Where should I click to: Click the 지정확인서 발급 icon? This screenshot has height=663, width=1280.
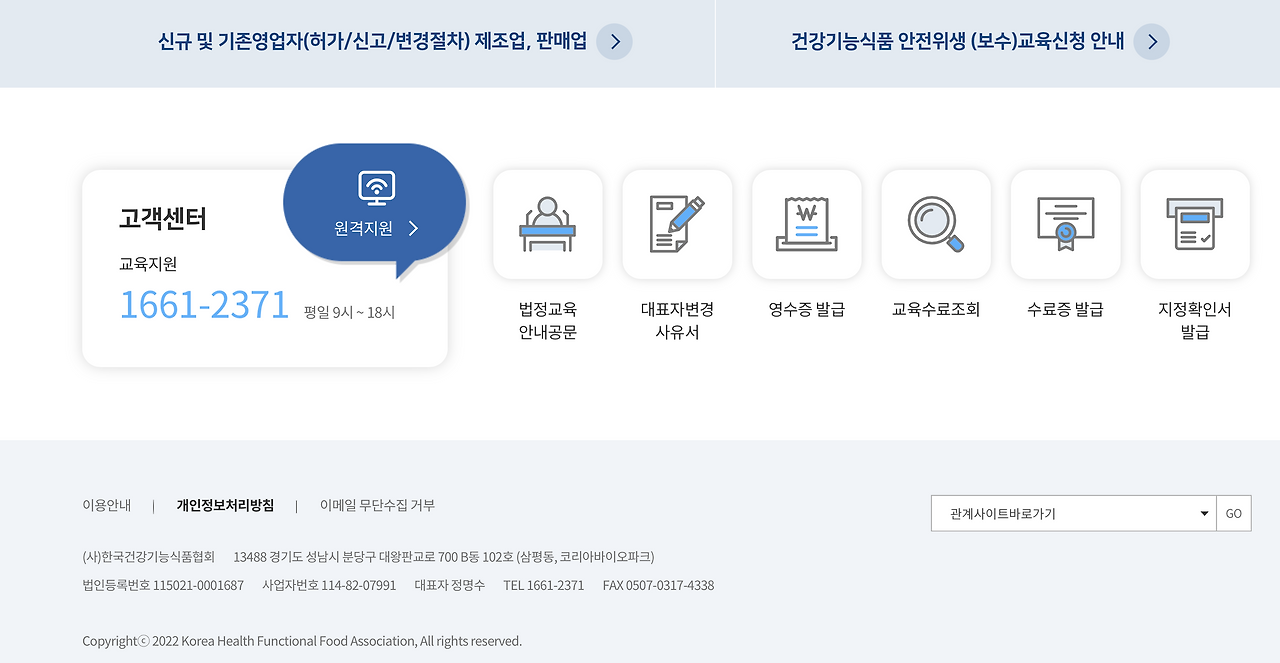click(x=1194, y=224)
